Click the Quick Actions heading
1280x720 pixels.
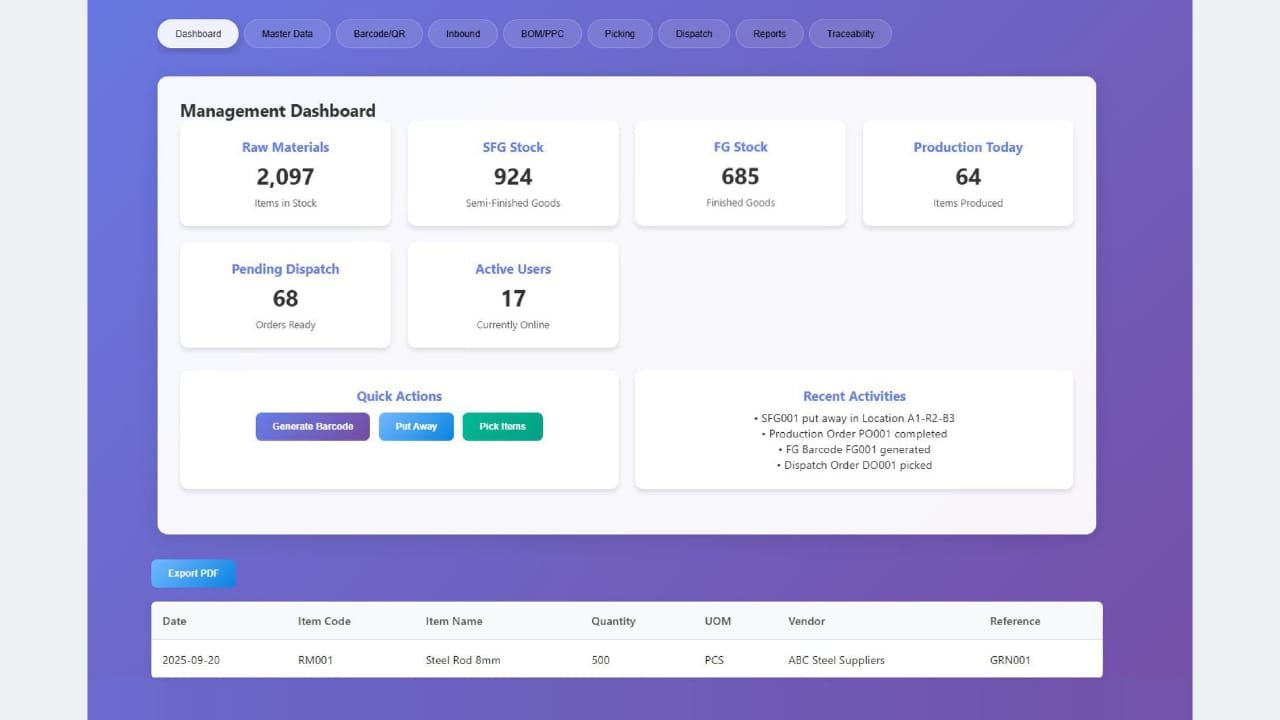[399, 396]
